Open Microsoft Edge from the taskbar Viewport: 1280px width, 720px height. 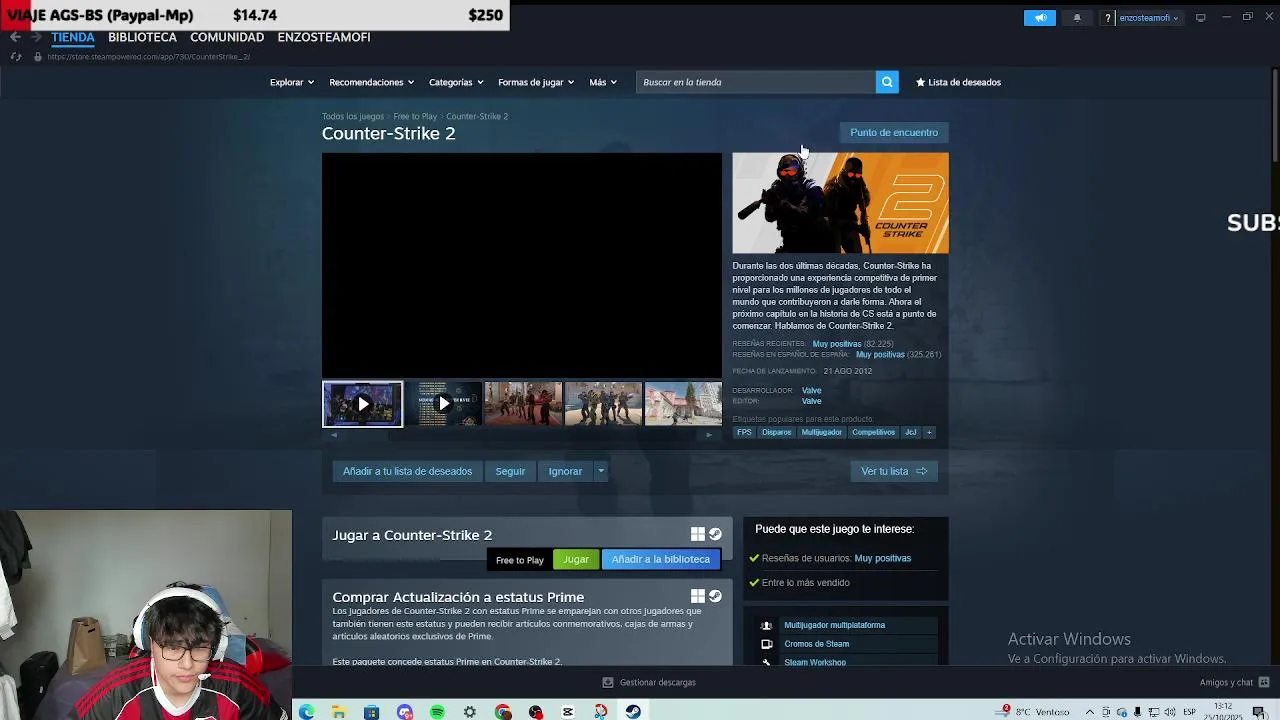[306, 712]
